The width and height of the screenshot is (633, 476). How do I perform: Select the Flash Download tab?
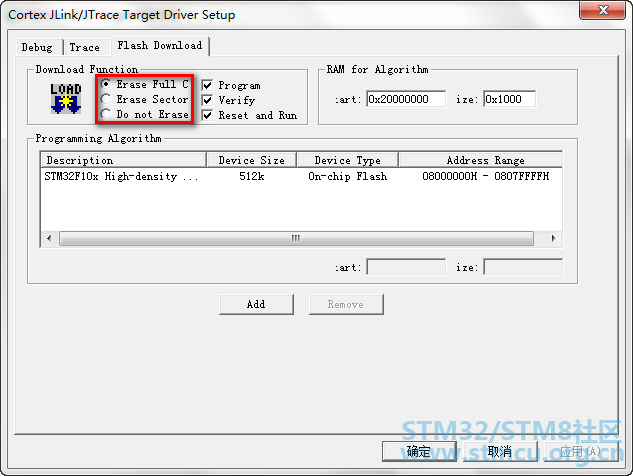tap(160, 46)
